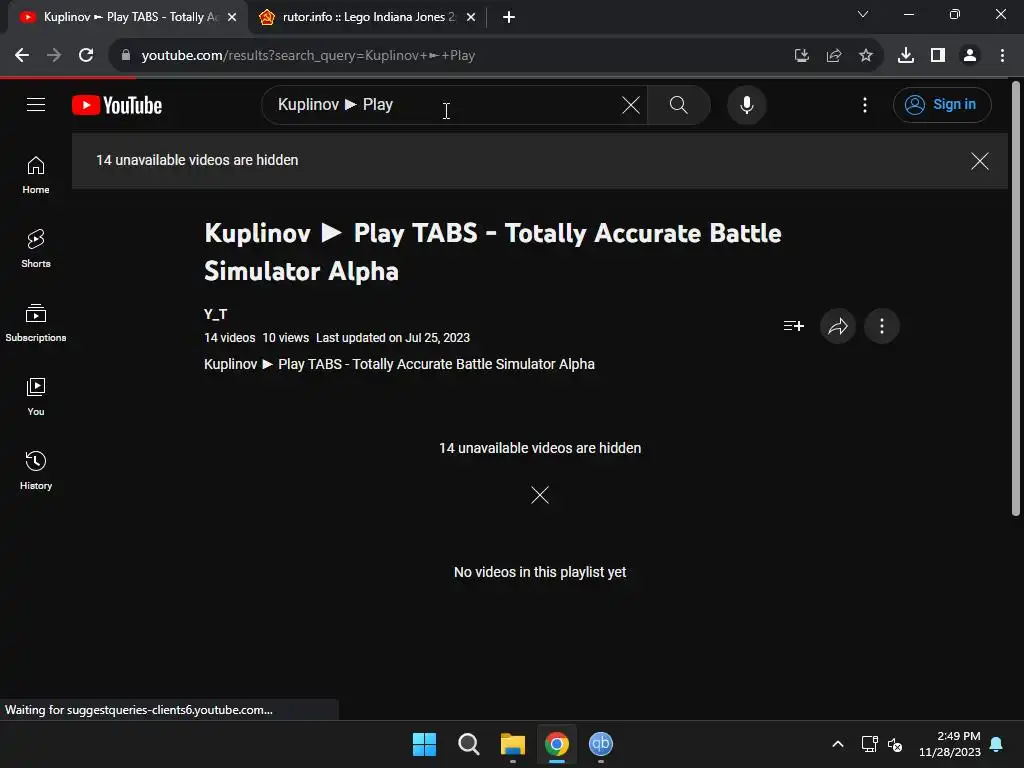Image resolution: width=1024 pixels, height=768 pixels.
Task: Open the playlist more actions menu
Action: click(882, 326)
